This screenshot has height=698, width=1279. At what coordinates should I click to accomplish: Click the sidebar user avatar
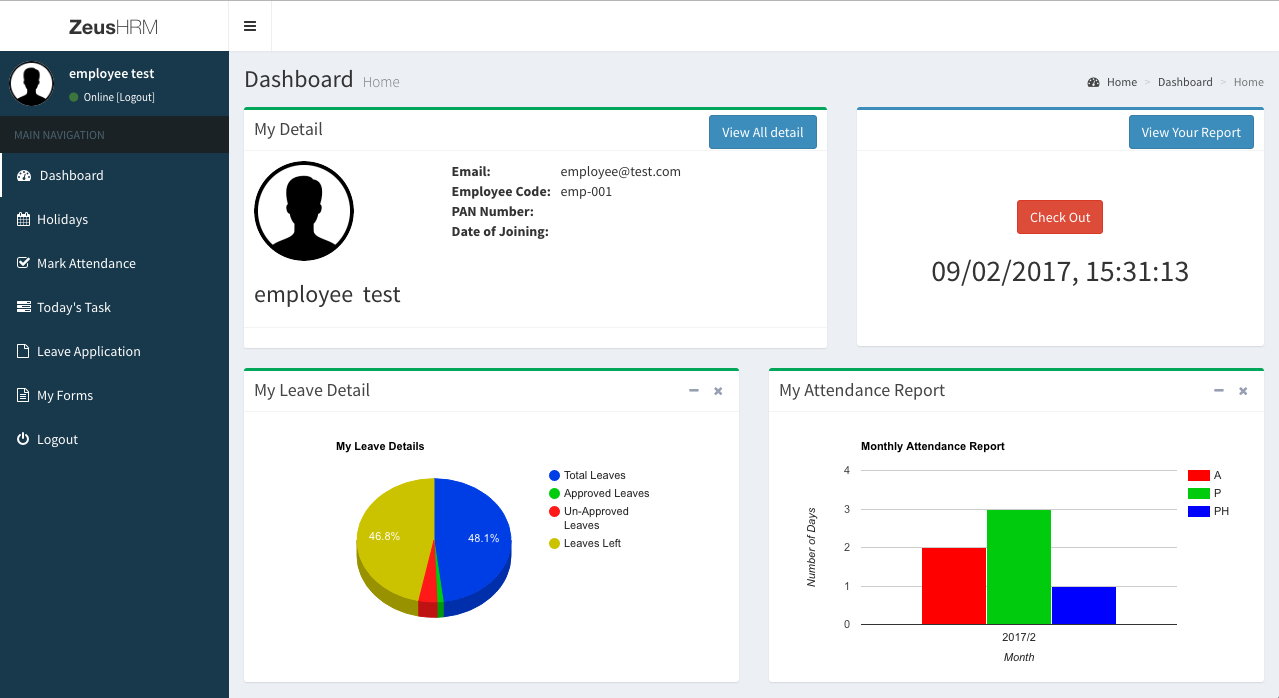(x=32, y=84)
